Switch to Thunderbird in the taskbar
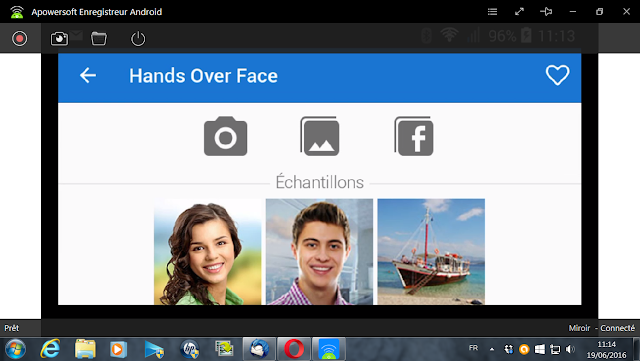640x361 pixels. [x=259, y=349]
